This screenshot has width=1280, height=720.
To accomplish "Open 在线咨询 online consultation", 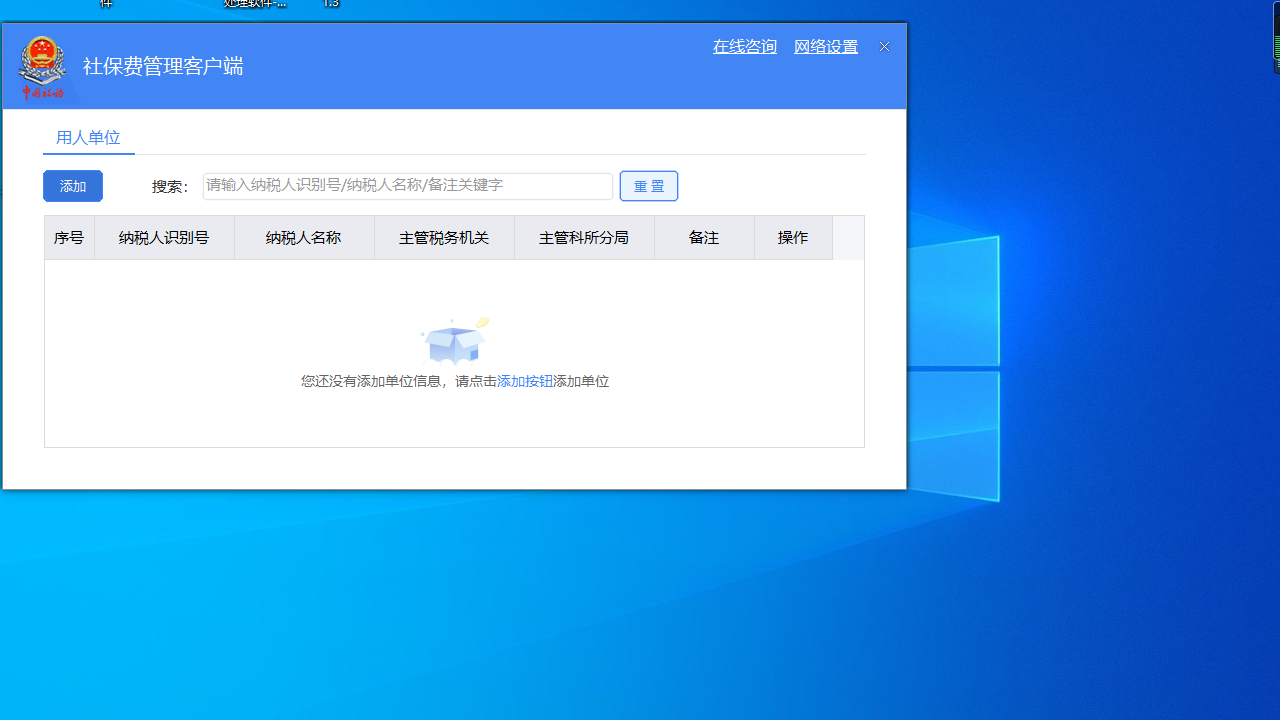I will point(744,46).
